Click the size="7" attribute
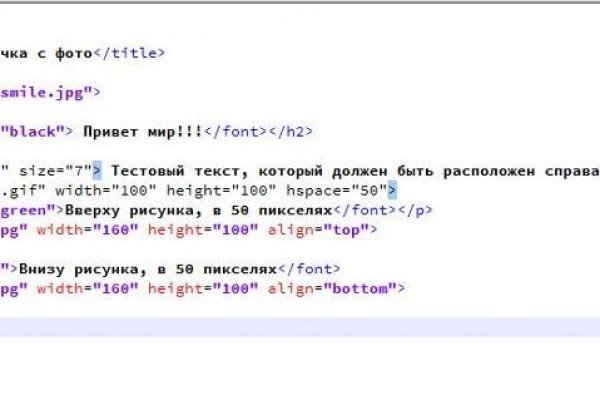600x400 pixels. (56, 169)
